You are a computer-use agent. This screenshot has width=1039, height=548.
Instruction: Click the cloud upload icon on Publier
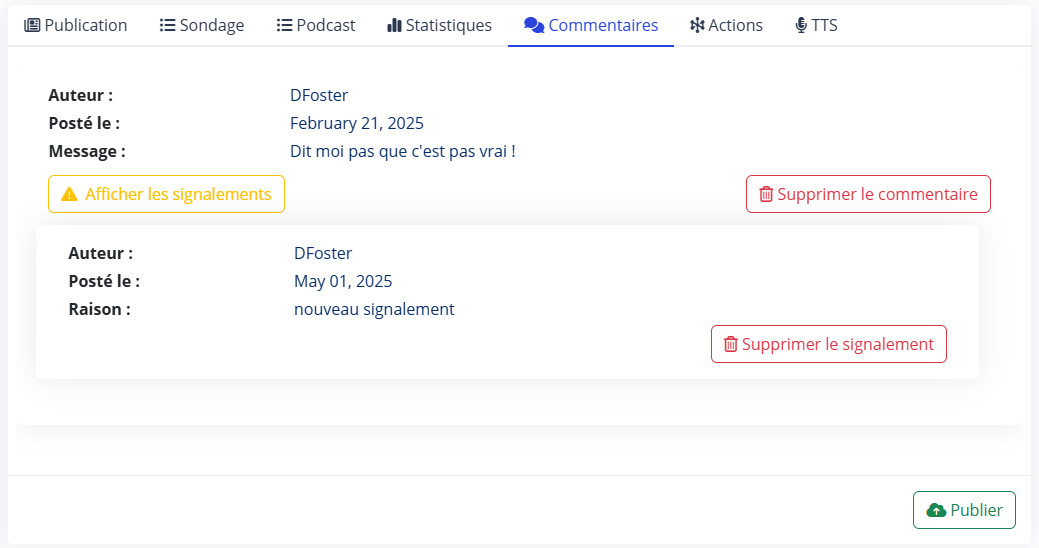click(x=936, y=510)
